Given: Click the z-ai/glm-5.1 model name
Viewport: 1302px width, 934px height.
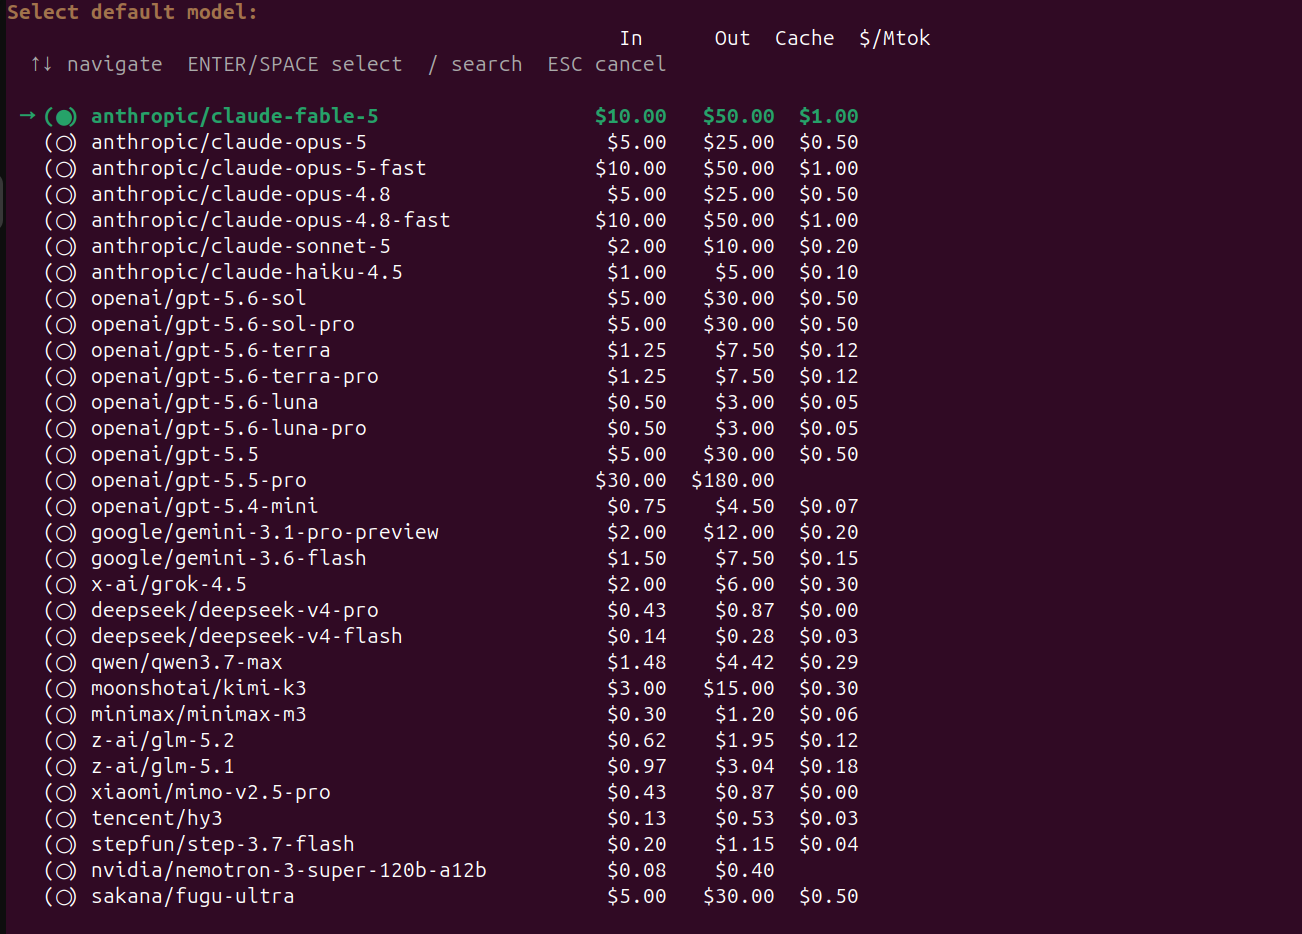Looking at the screenshot, I should point(162,766).
